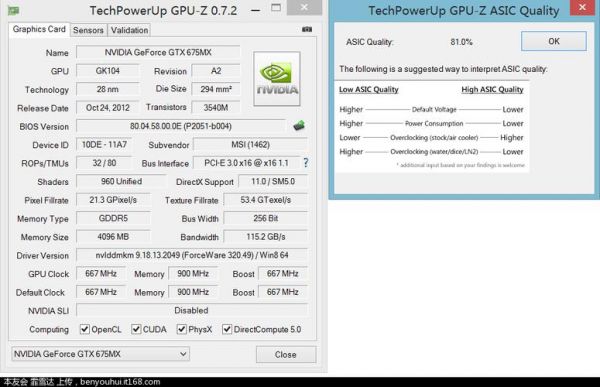Screen dimensions: 600x387
Task: Click the Memory Size field 4096 MB
Action: click(x=113, y=237)
